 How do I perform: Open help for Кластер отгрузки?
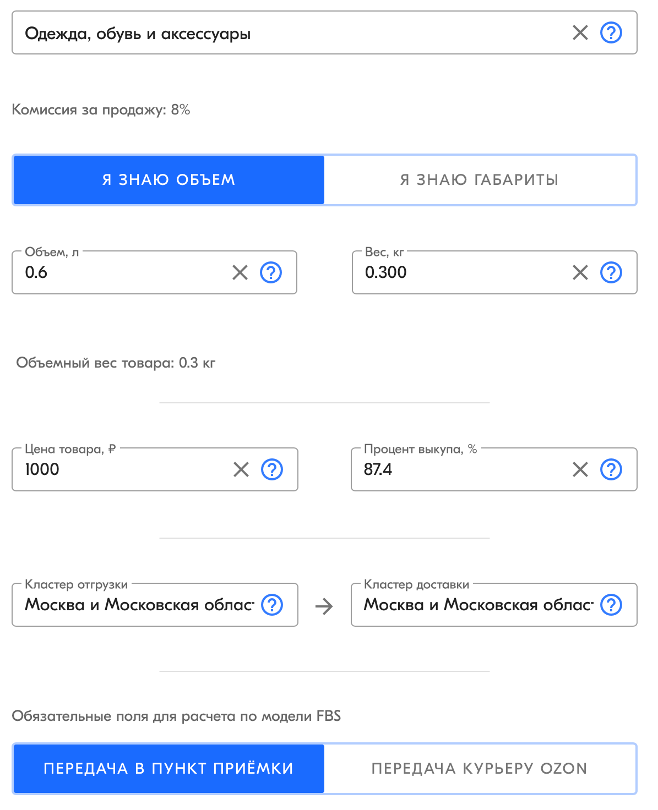[272, 605]
